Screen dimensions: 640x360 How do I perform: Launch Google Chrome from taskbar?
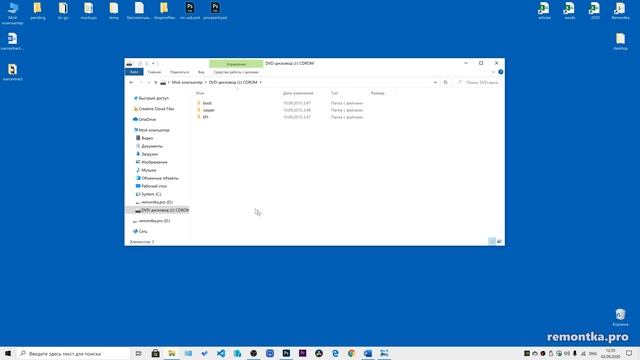(351, 353)
